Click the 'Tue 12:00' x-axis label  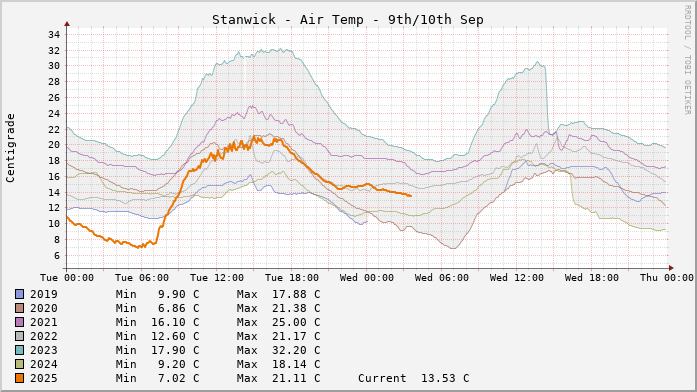pyautogui.click(x=217, y=278)
